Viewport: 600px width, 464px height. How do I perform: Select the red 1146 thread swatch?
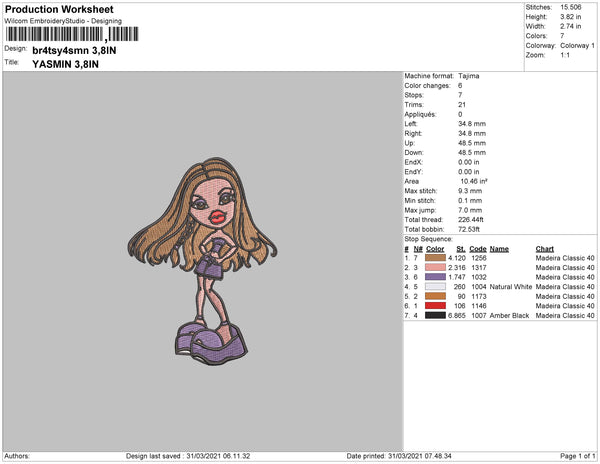tap(435, 306)
